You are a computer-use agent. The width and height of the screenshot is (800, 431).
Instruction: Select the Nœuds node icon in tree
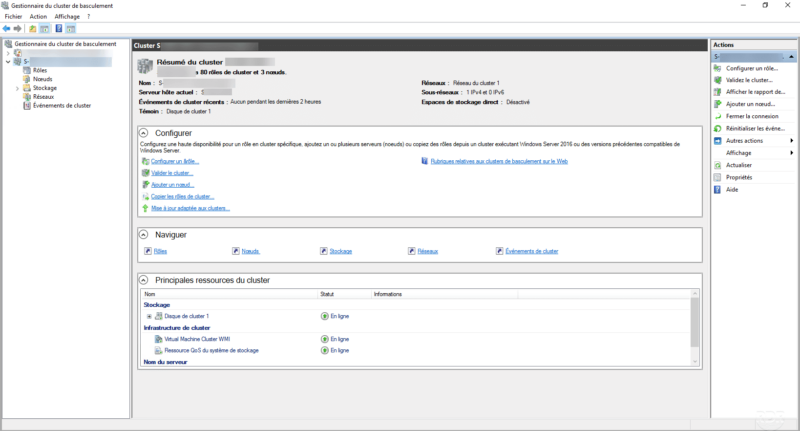27,79
